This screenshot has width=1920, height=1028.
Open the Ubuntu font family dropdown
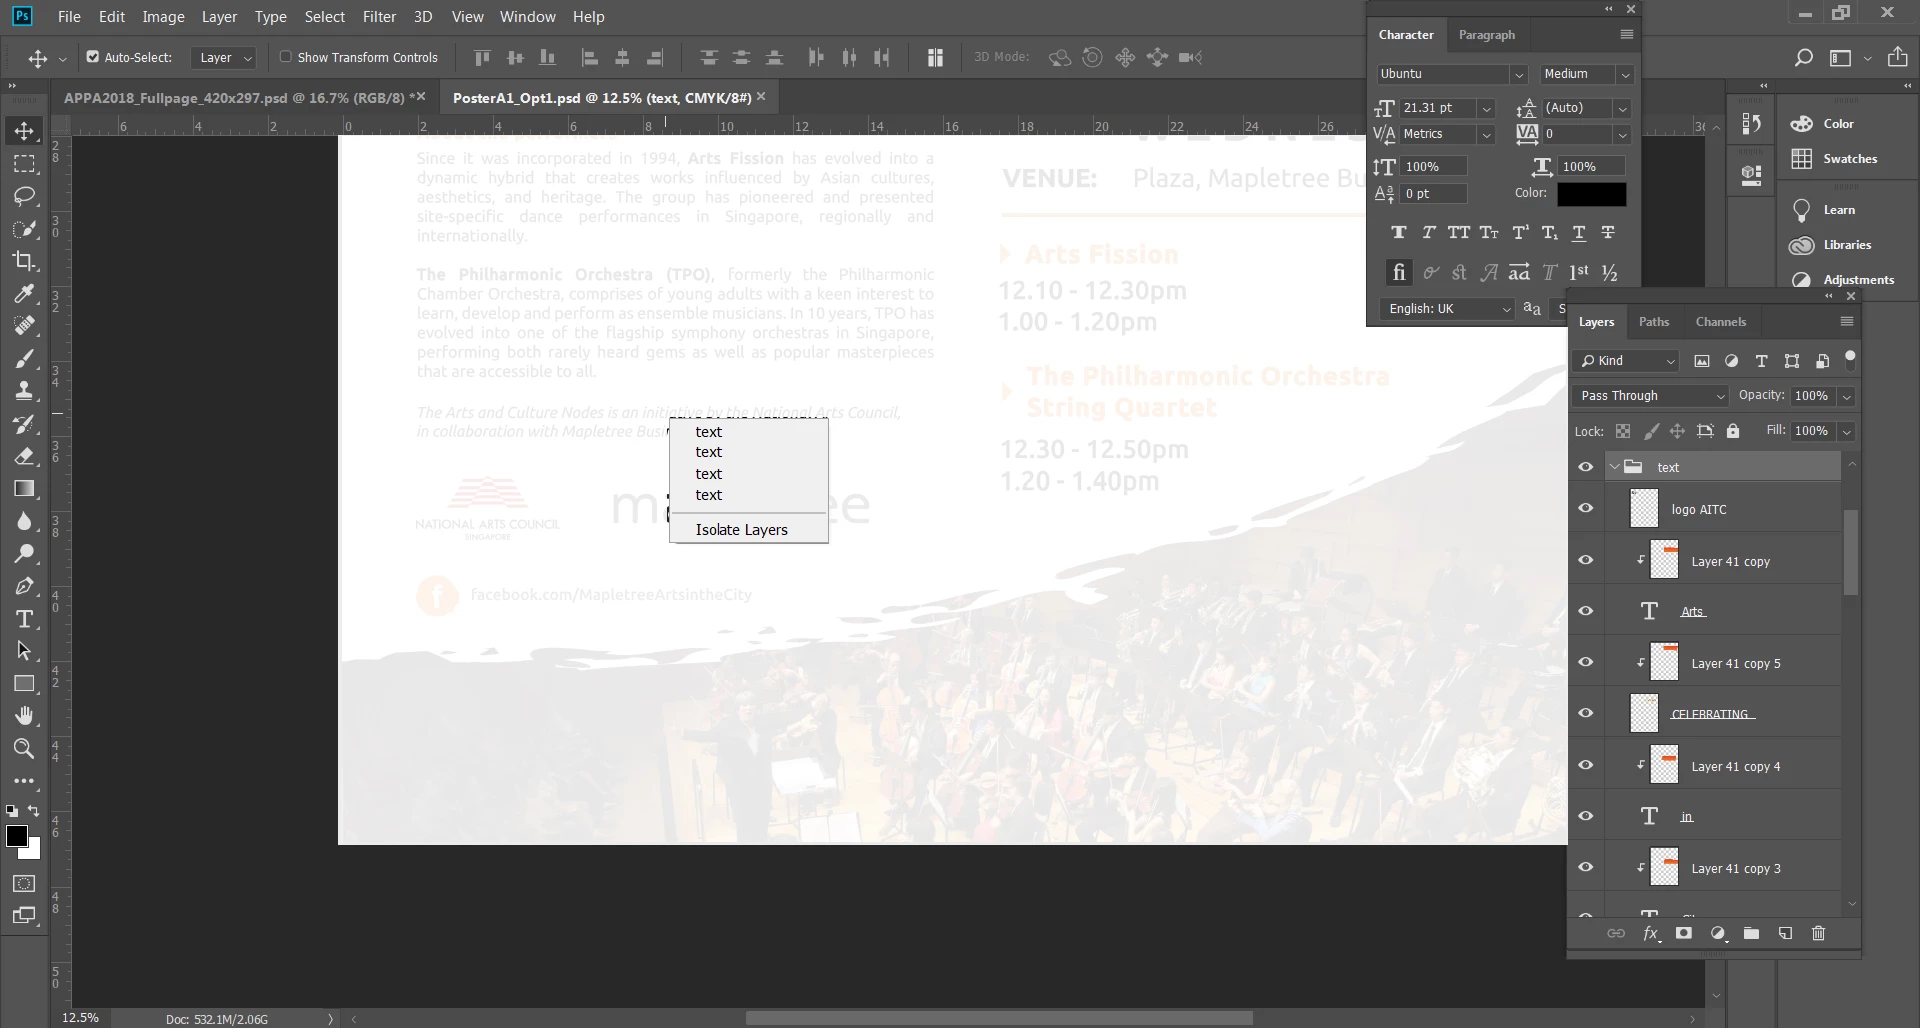[x=1518, y=74]
